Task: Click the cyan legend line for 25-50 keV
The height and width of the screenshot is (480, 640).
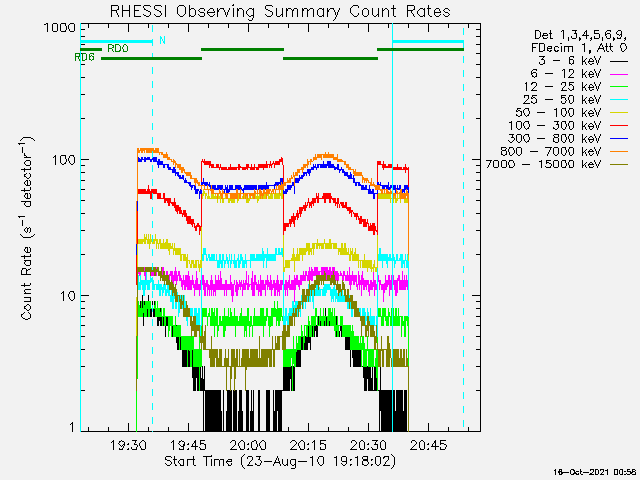Action: [x=619, y=100]
